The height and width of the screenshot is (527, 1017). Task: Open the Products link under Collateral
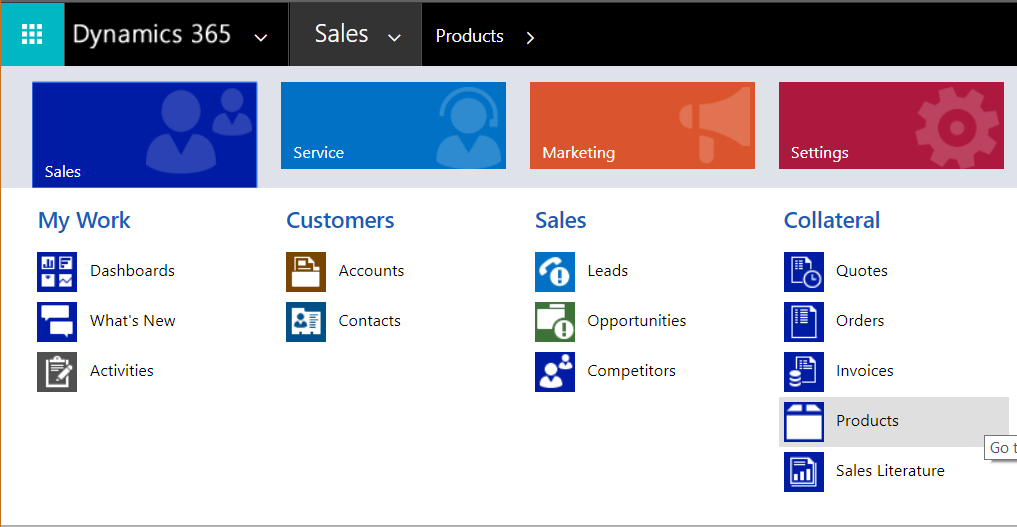click(x=867, y=420)
